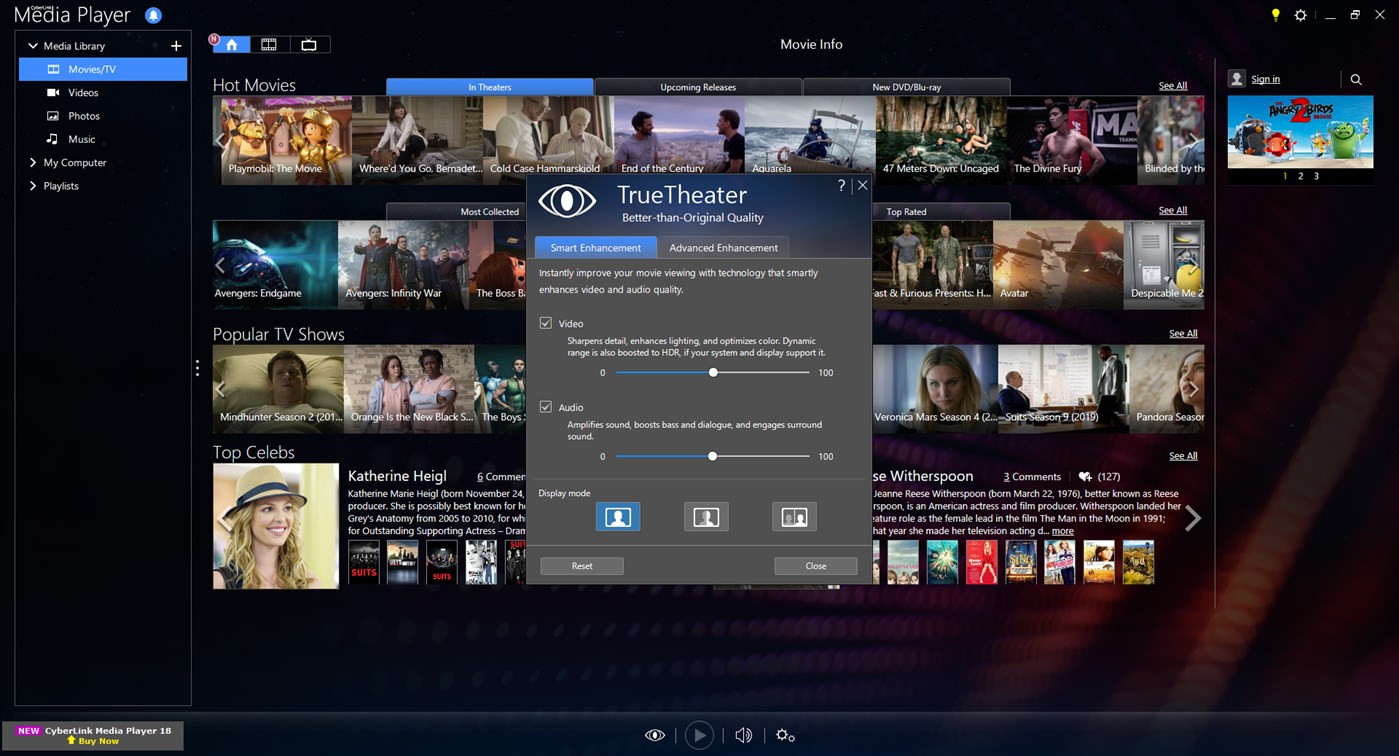Uncheck the Video enhancement checkbox
Image resolution: width=1399 pixels, height=756 pixels.
pyautogui.click(x=546, y=323)
